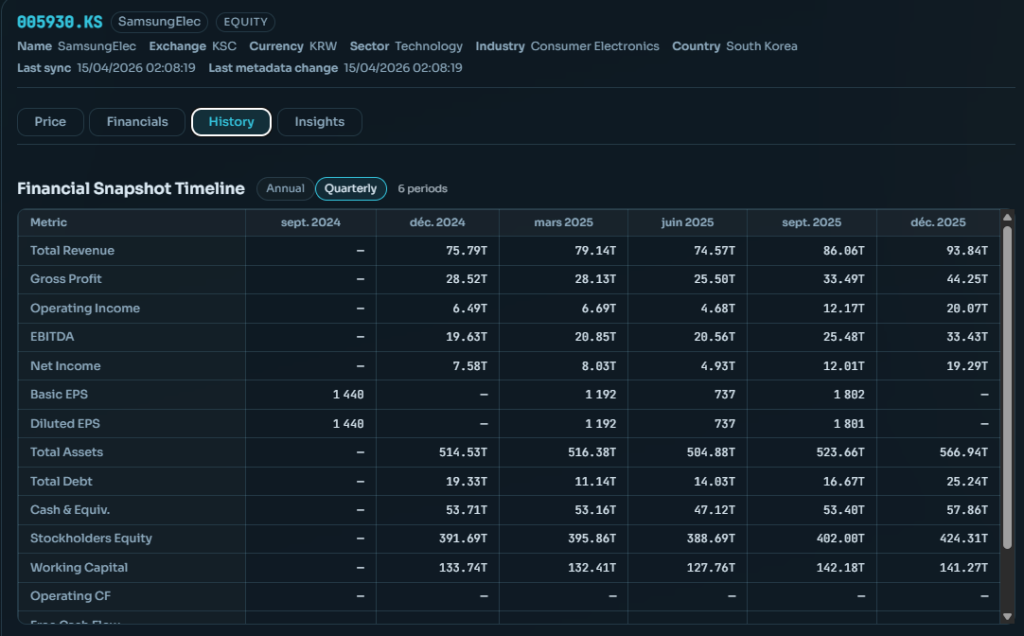Image resolution: width=1024 pixels, height=636 pixels.
Task: Select the Total Revenue row label
Action: (72, 251)
